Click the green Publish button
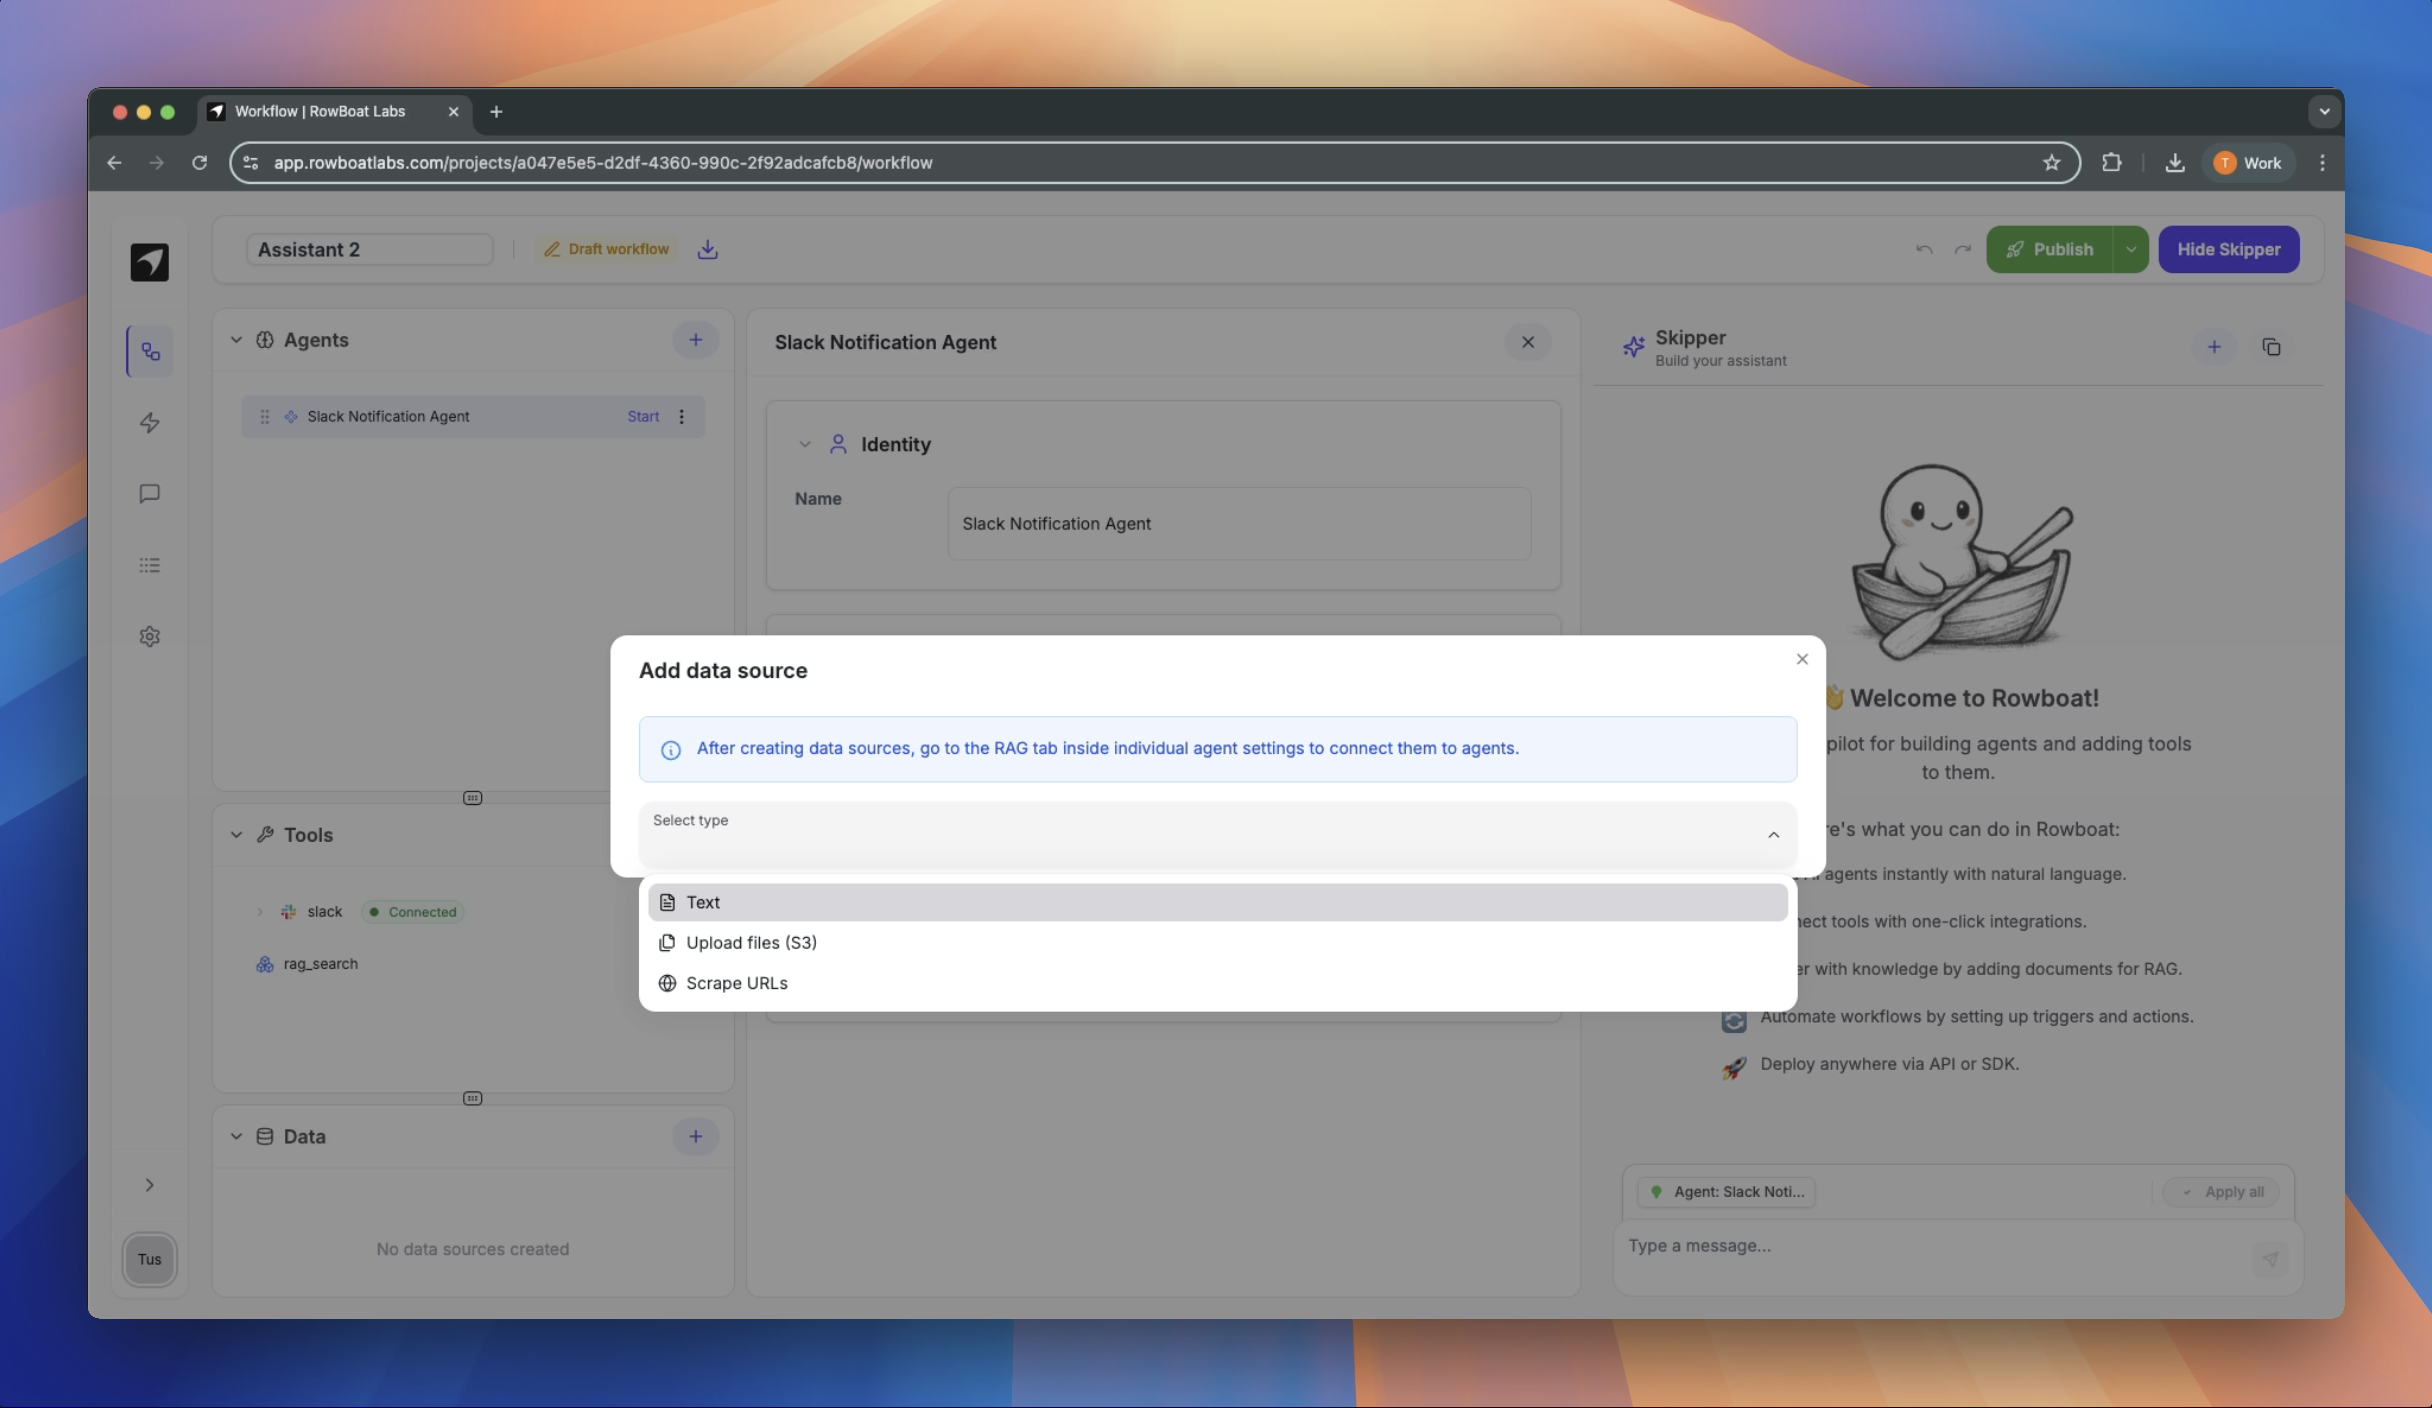The width and height of the screenshot is (2432, 1408). tap(2049, 250)
